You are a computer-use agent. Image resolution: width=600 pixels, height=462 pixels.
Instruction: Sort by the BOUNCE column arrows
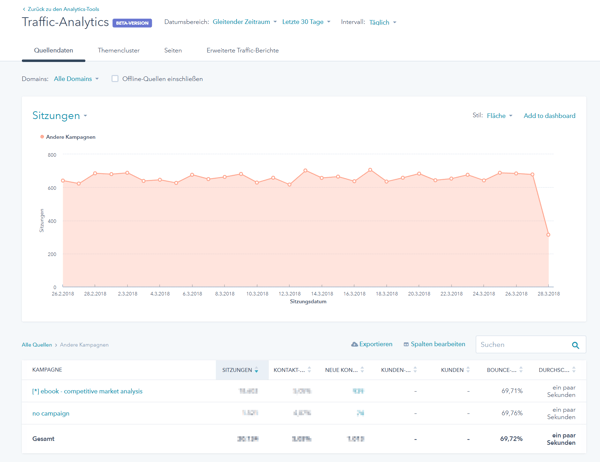(x=521, y=370)
